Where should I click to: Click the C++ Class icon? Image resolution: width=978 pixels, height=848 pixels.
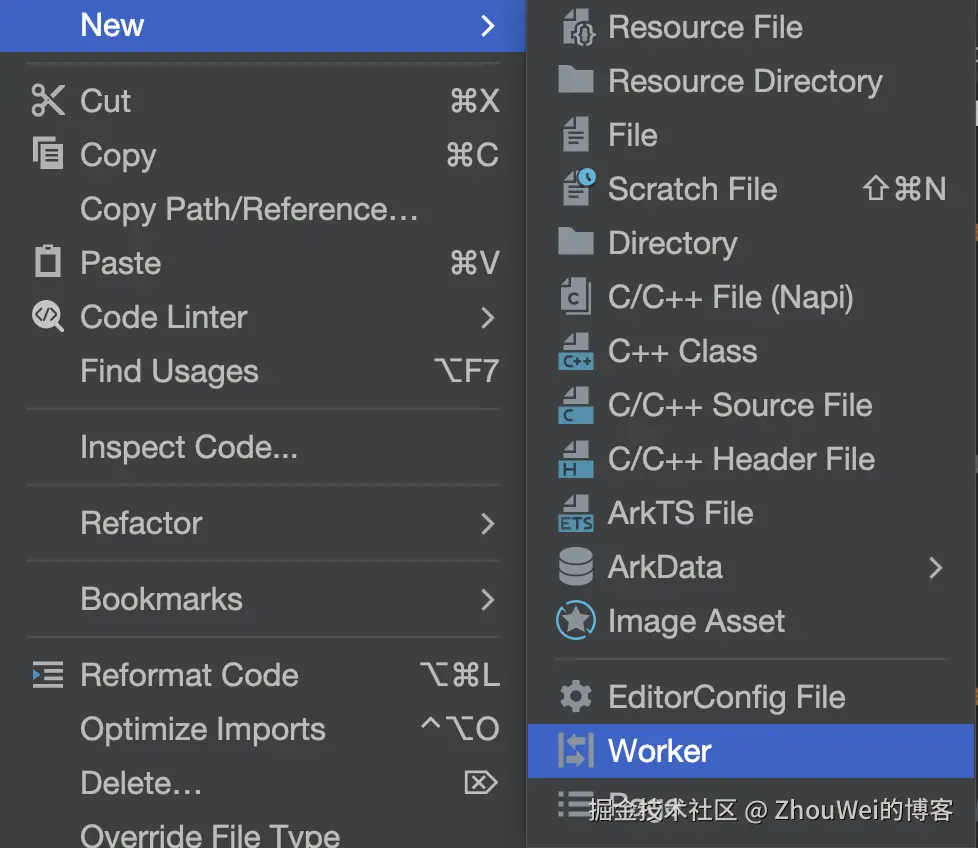(576, 352)
